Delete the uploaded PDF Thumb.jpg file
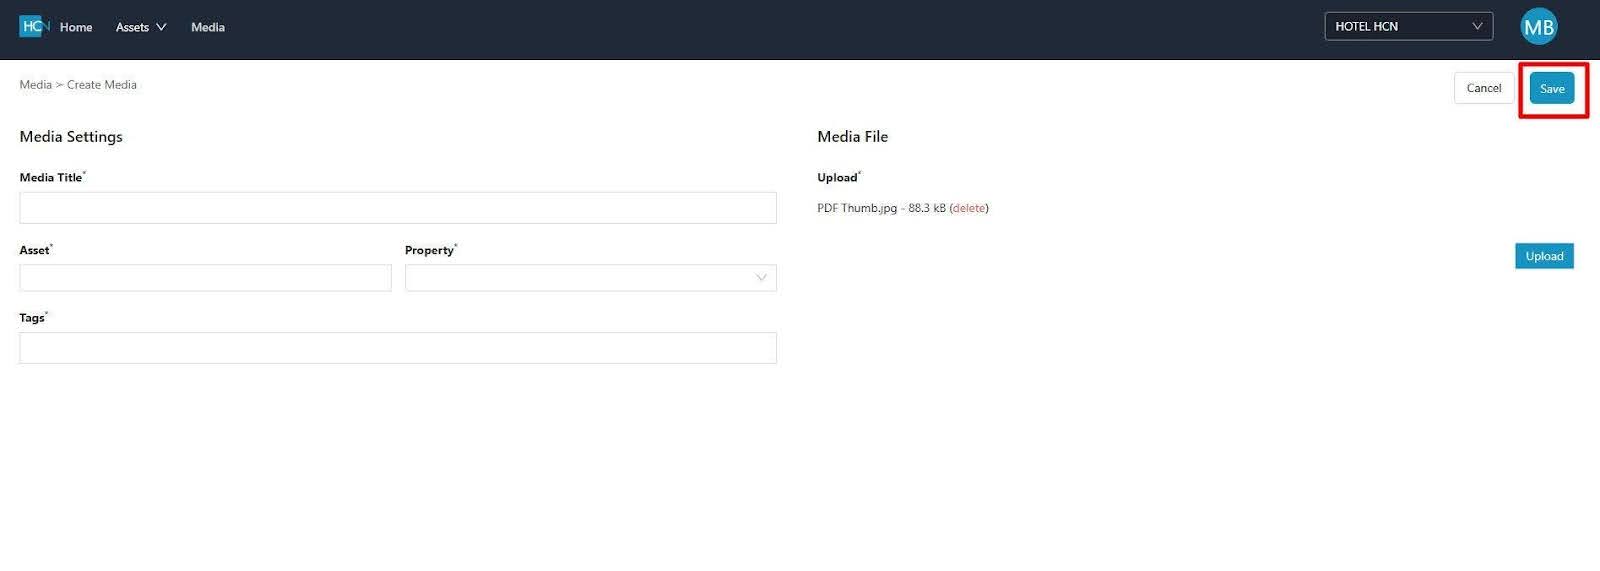Viewport: 1600px width, 571px height. tap(968, 208)
